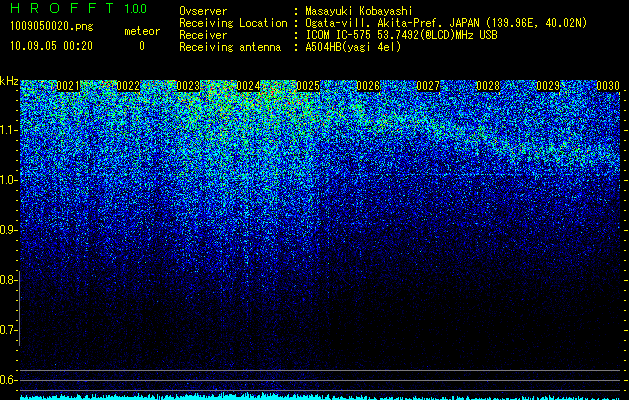Click the 0026 time marker

point(368,86)
